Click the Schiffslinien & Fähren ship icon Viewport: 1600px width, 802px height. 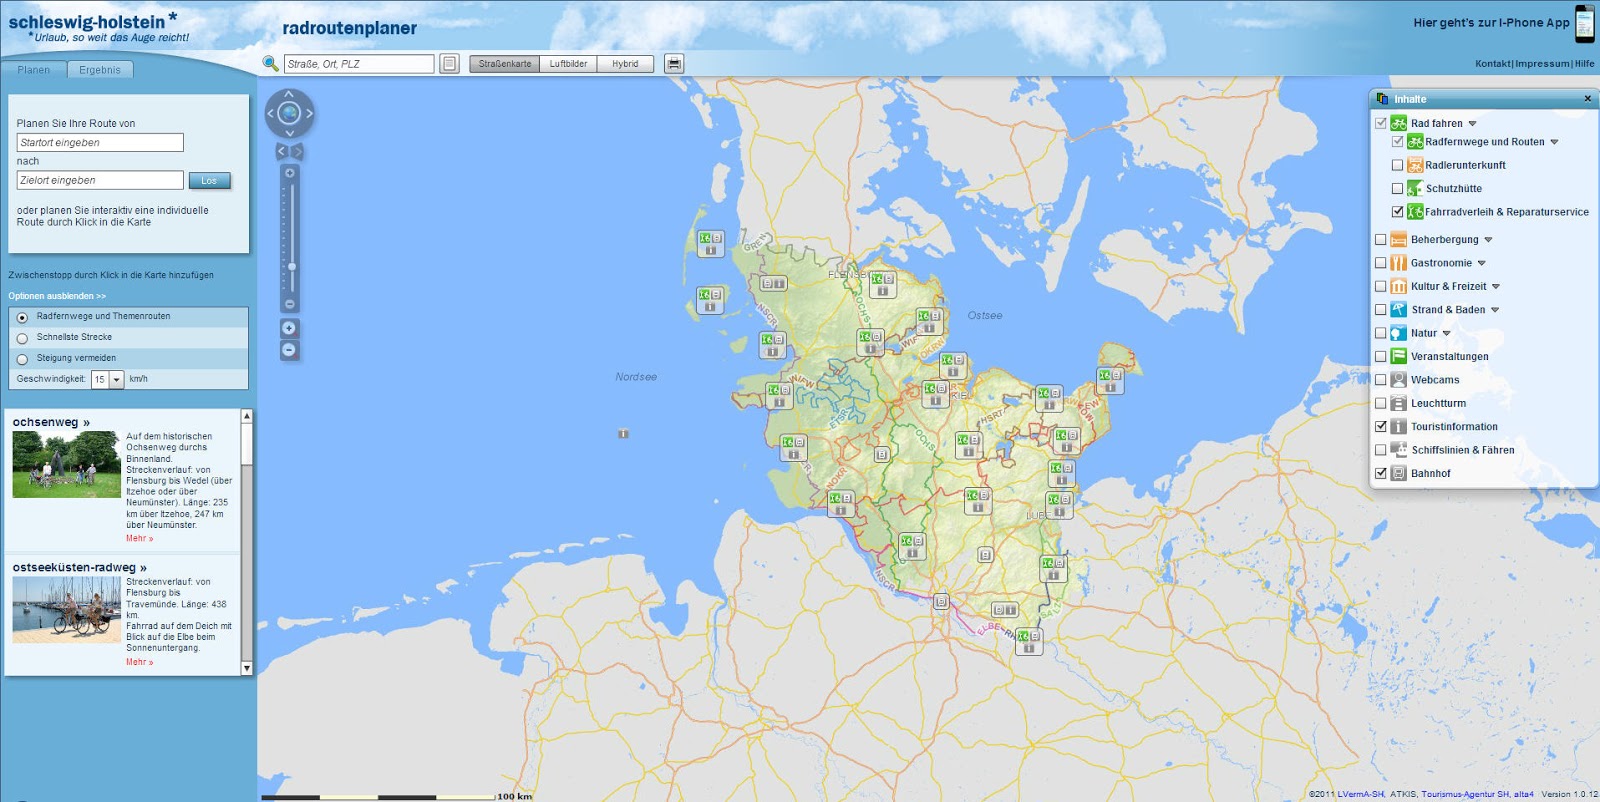(1399, 450)
